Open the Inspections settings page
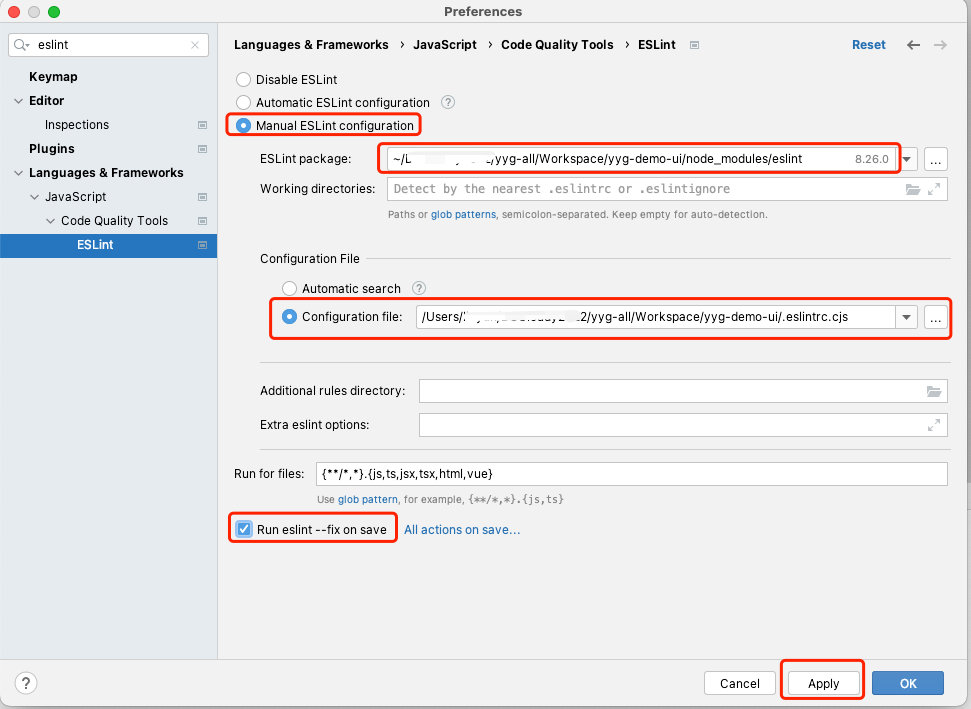The image size is (971, 709). (77, 125)
